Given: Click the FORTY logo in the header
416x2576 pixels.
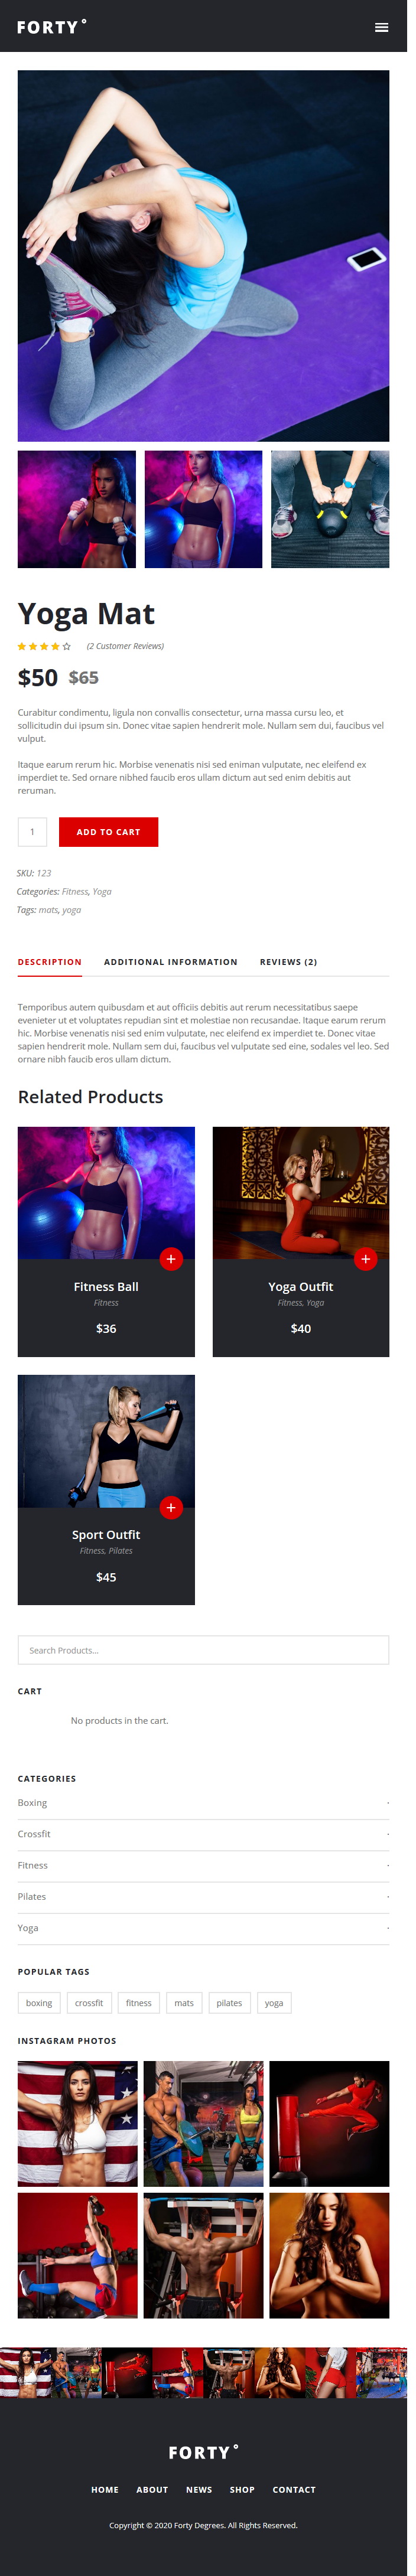Looking at the screenshot, I should click(52, 27).
